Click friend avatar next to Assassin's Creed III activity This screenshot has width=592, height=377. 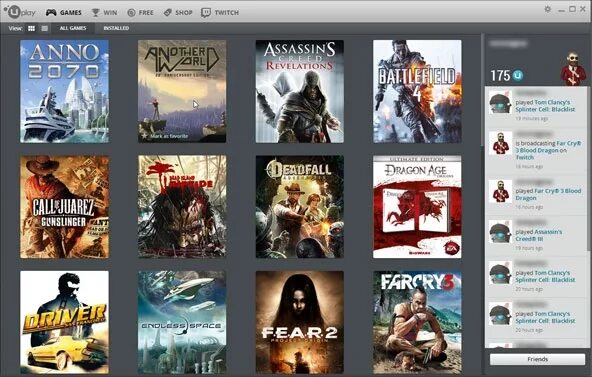tap(500, 232)
